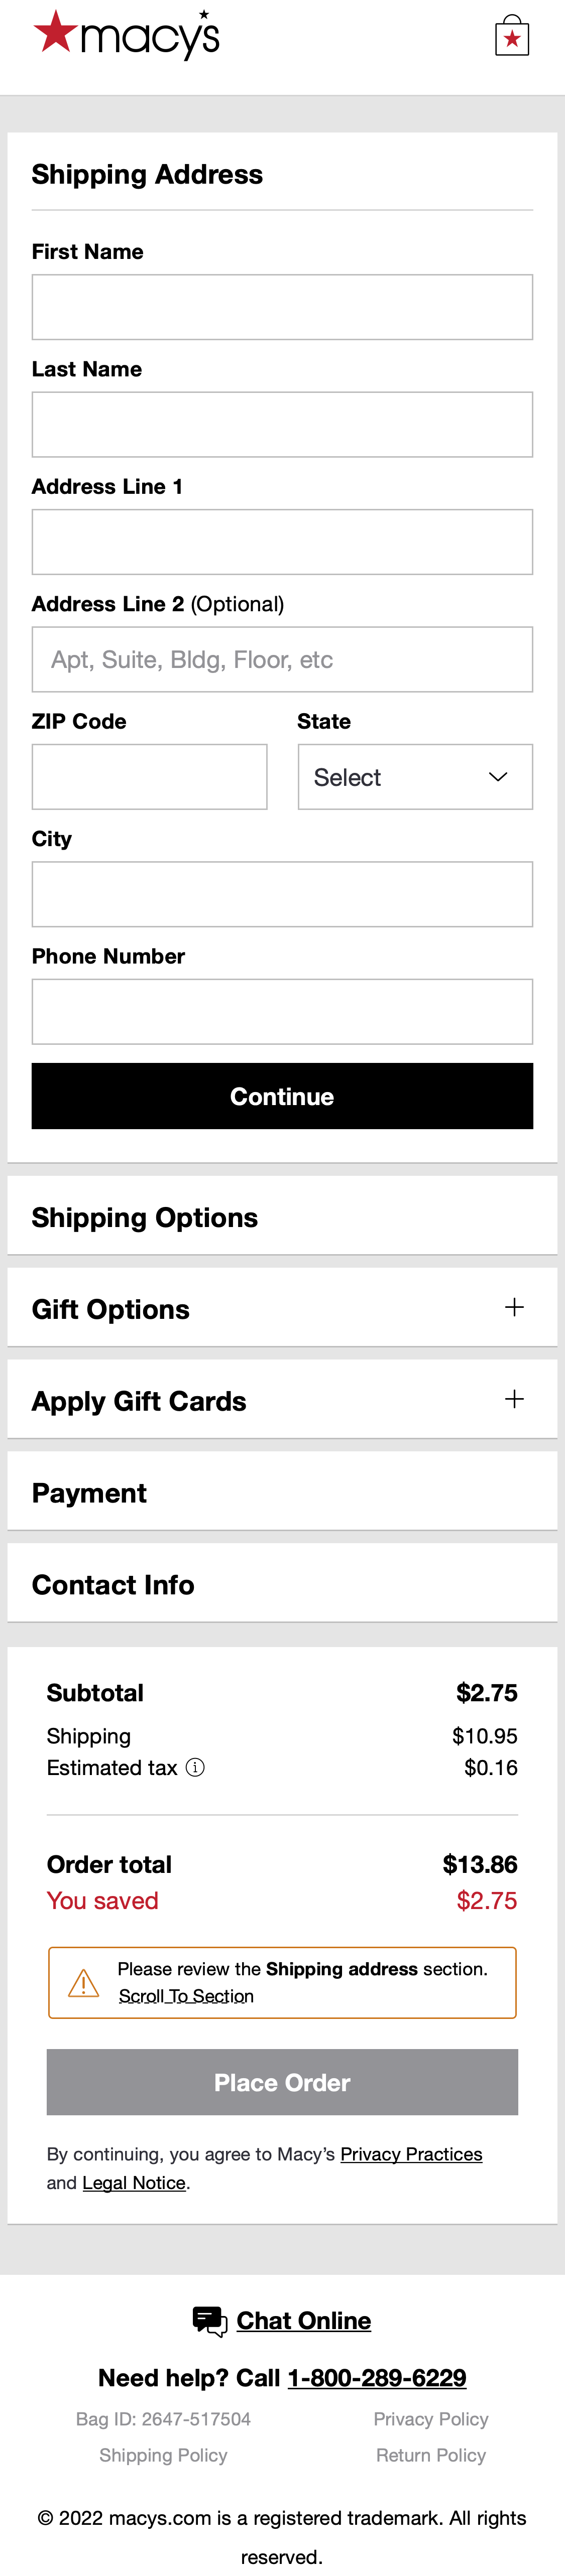Open the shopping bag icon
Screen dimensions: 565x2576
[512, 38]
